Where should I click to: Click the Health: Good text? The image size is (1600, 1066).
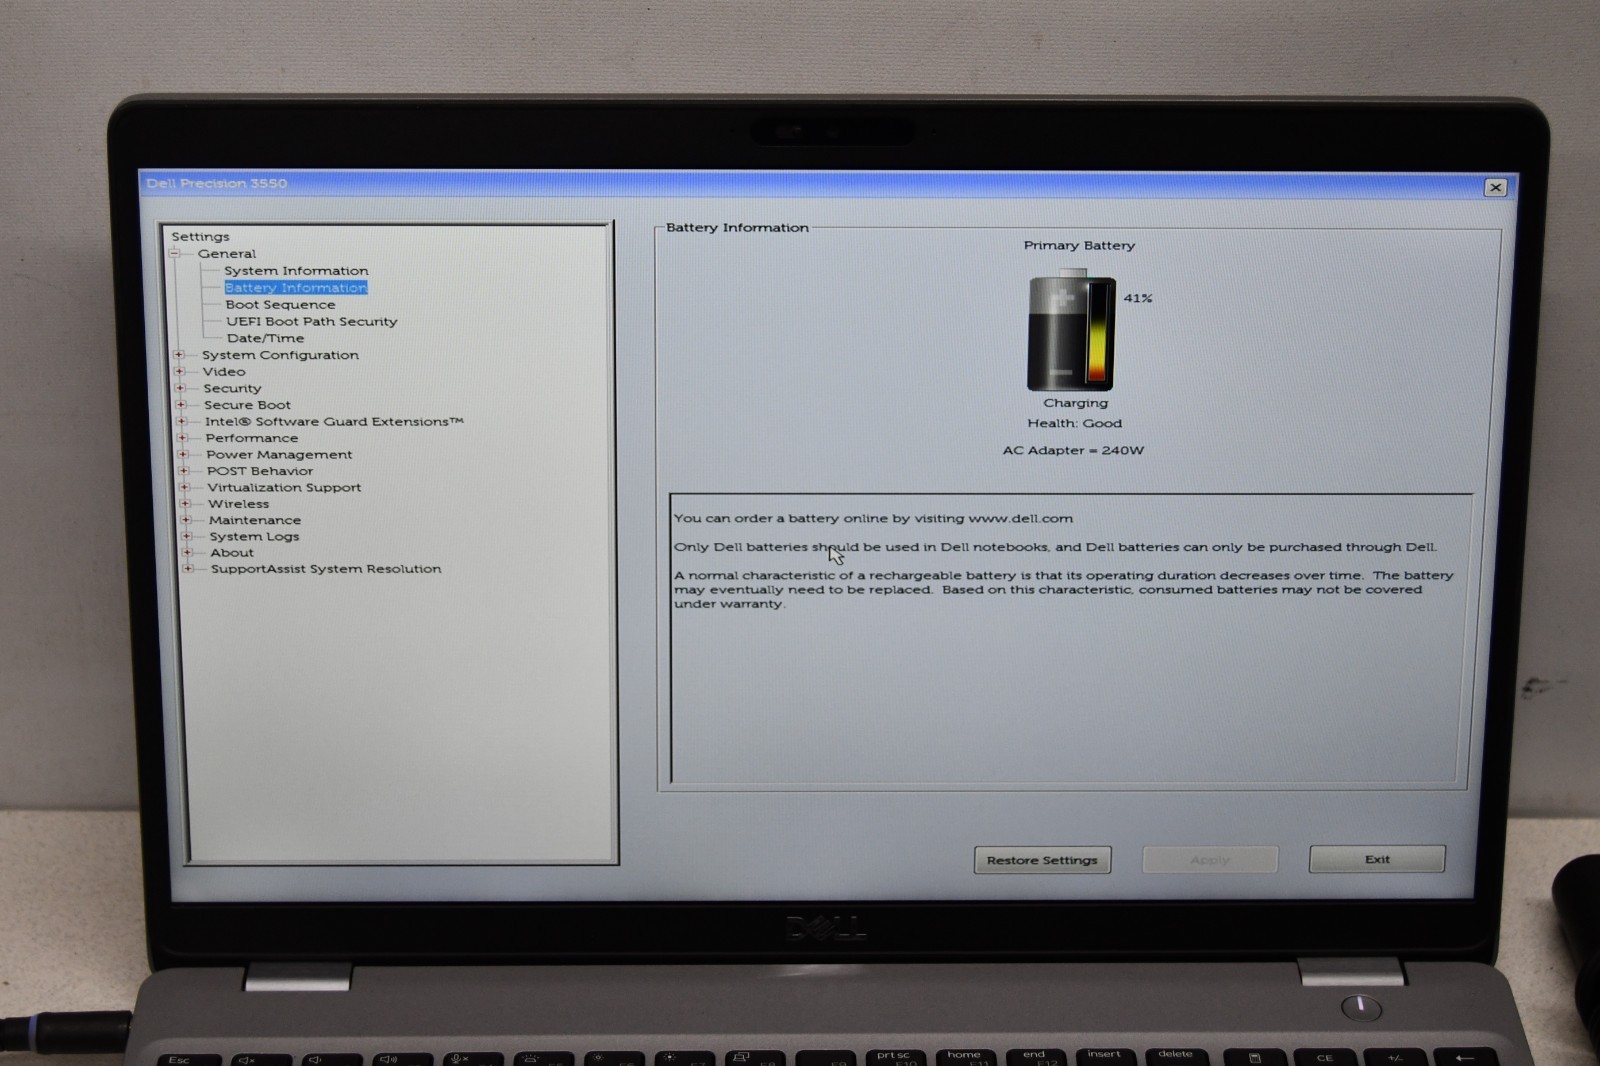[x=1074, y=423]
